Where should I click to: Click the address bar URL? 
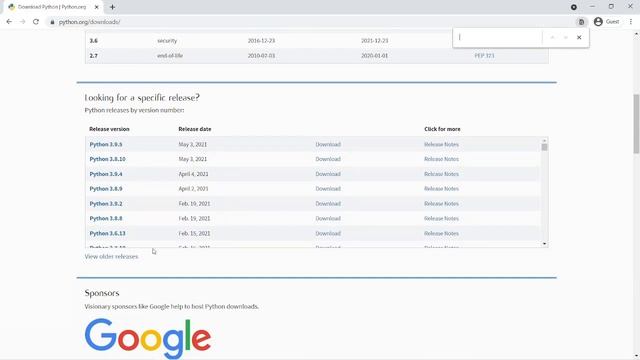(x=89, y=22)
